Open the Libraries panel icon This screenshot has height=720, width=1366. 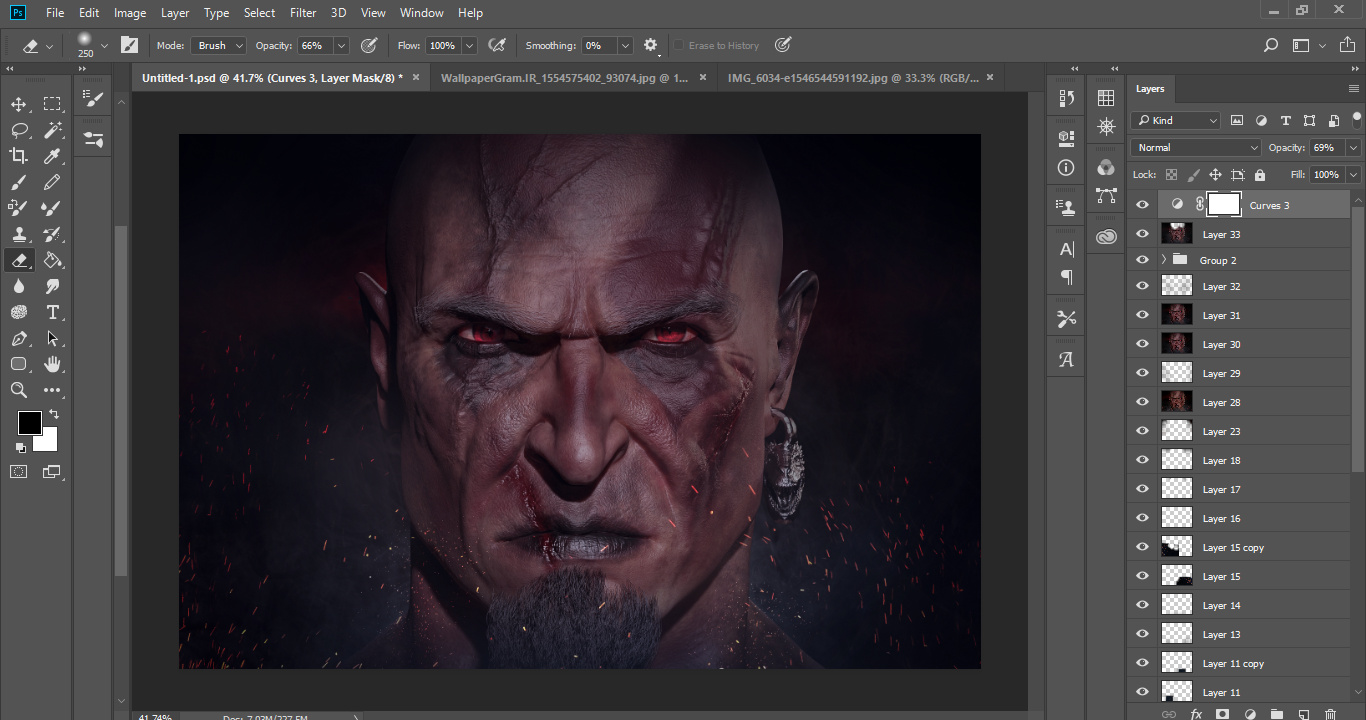coord(1106,237)
